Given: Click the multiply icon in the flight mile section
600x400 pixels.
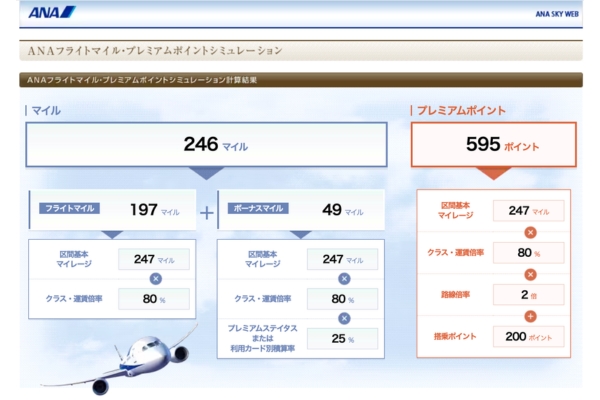Looking at the screenshot, I should [x=155, y=279].
